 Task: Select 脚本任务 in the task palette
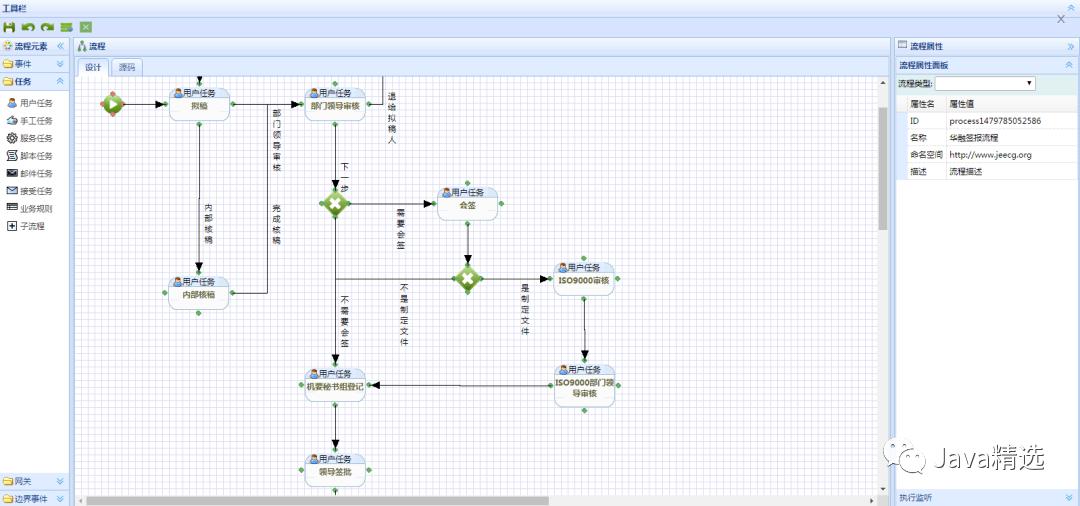(x=30, y=156)
